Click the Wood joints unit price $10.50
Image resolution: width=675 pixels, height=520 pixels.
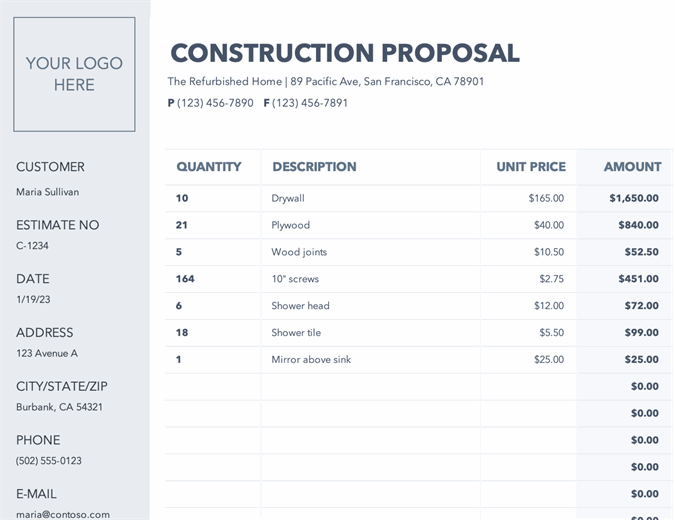tap(548, 252)
